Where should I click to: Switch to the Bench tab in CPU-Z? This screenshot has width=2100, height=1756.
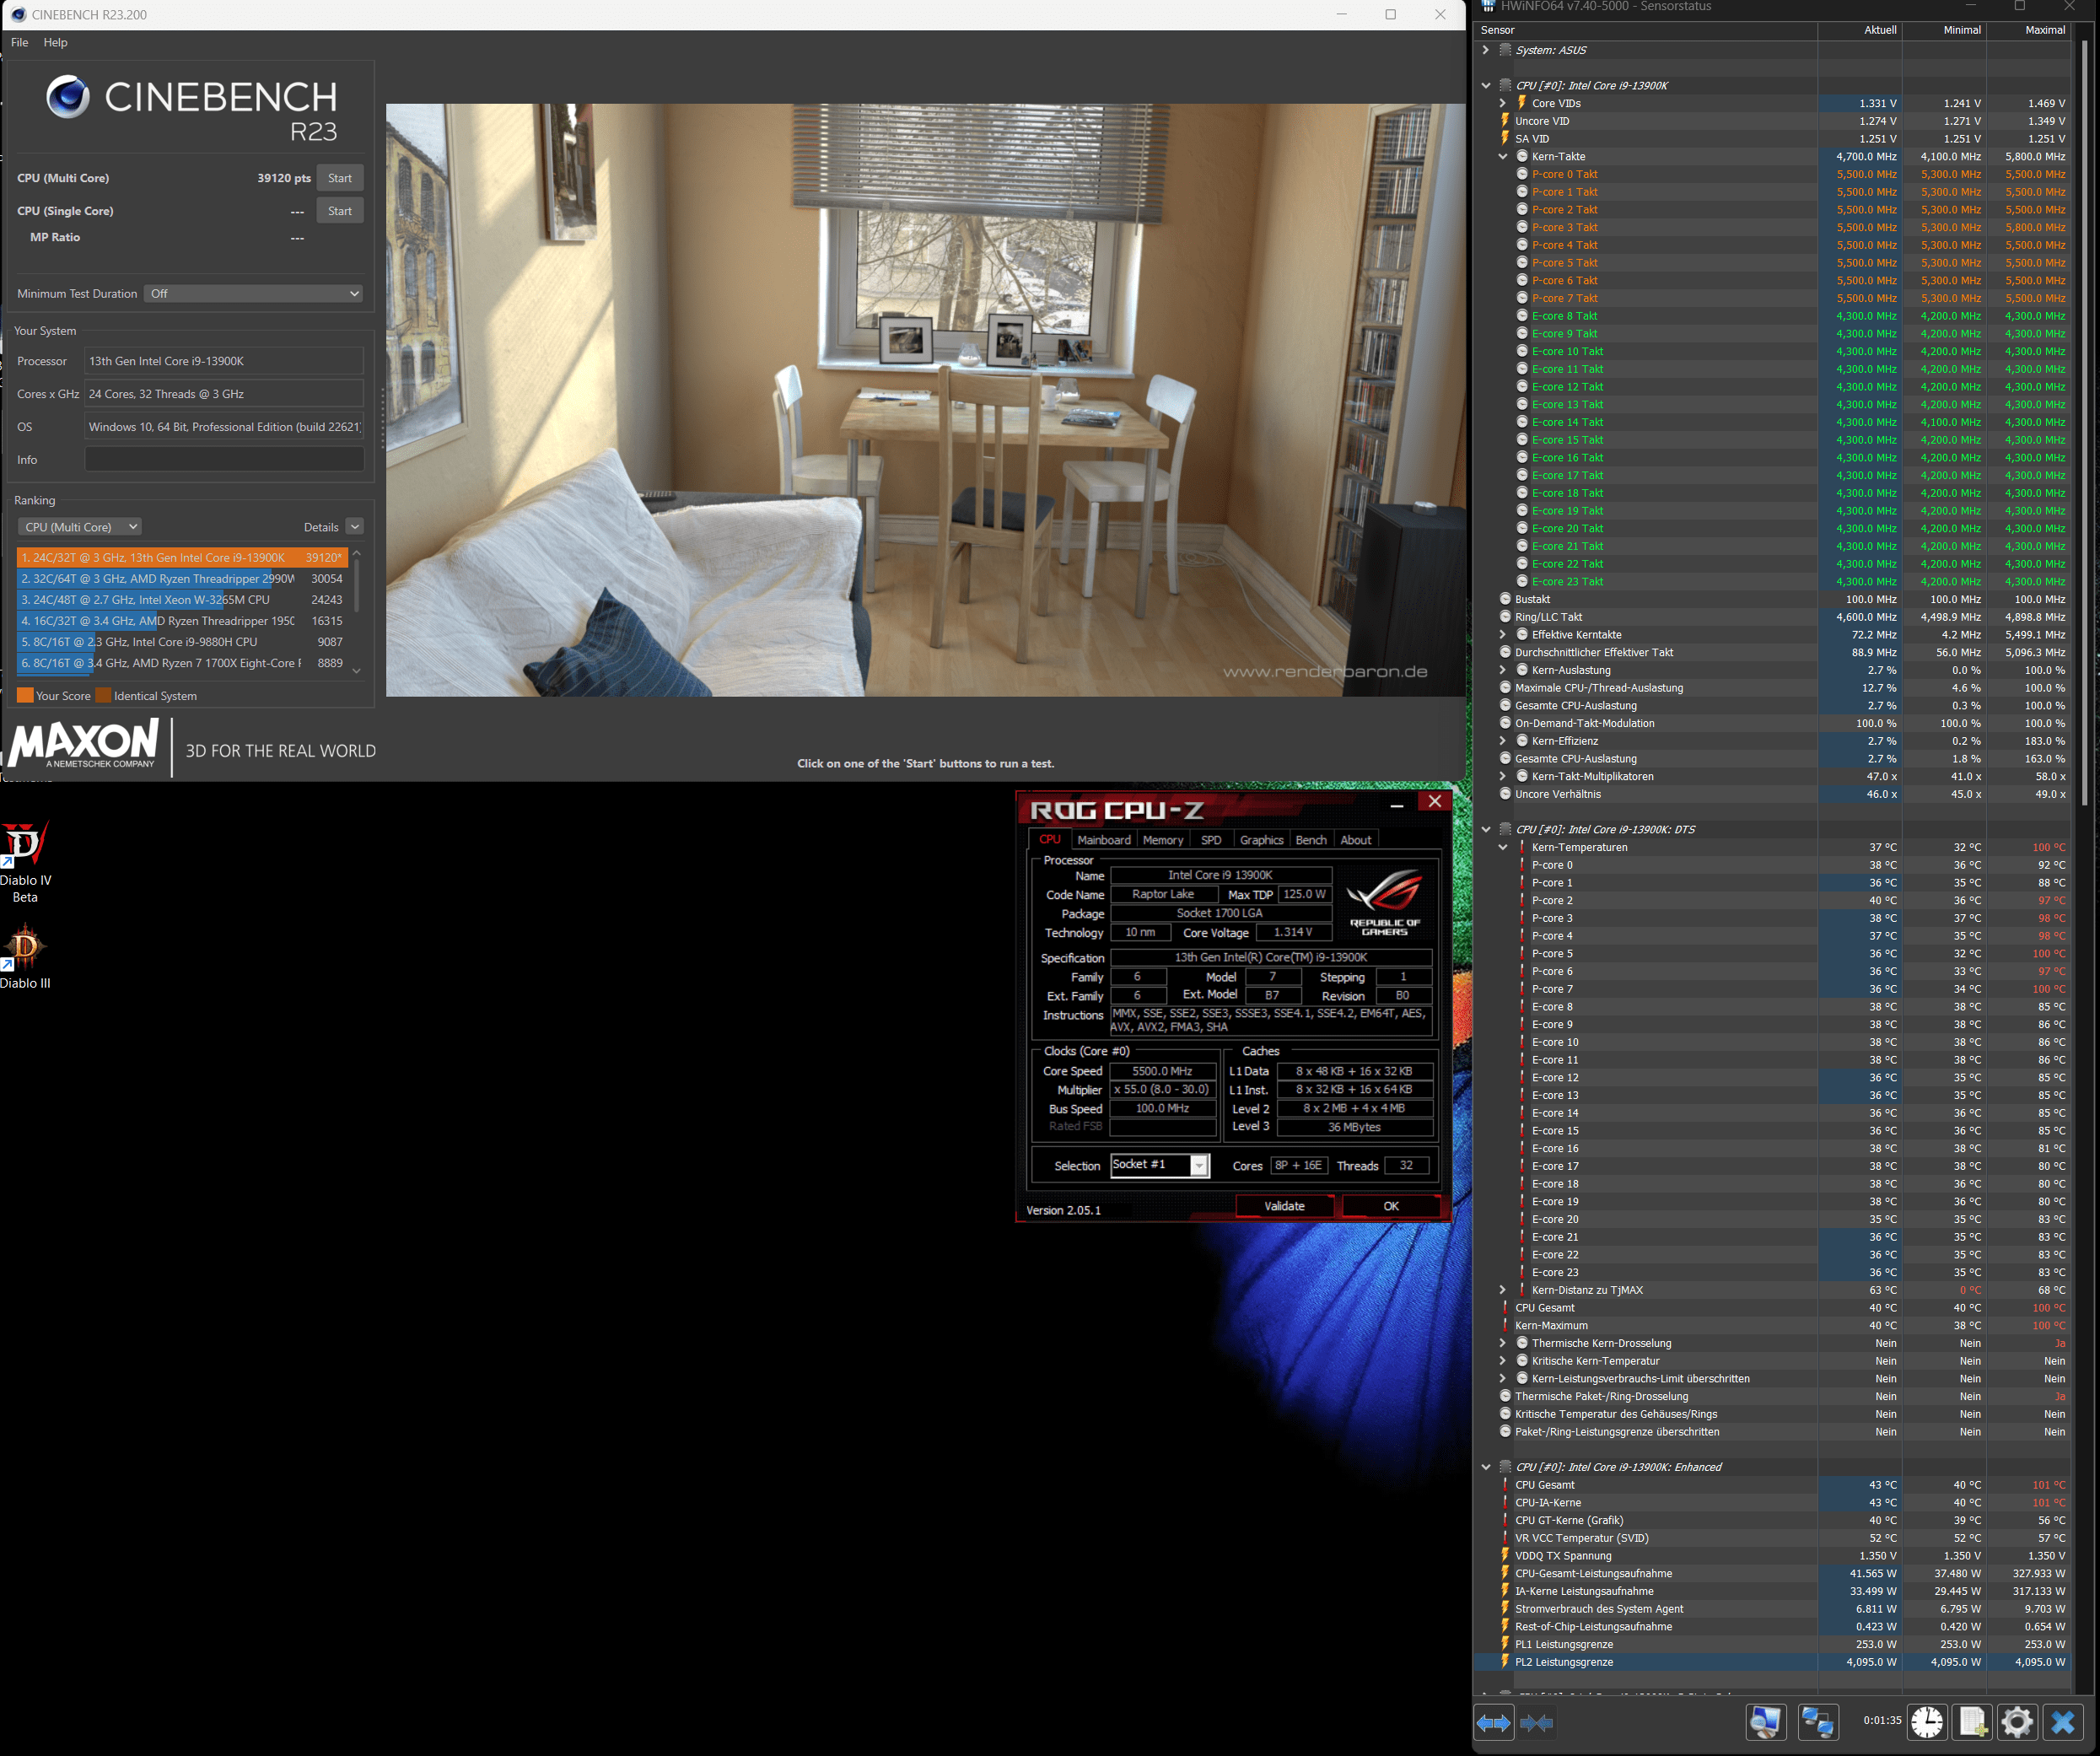click(1311, 840)
